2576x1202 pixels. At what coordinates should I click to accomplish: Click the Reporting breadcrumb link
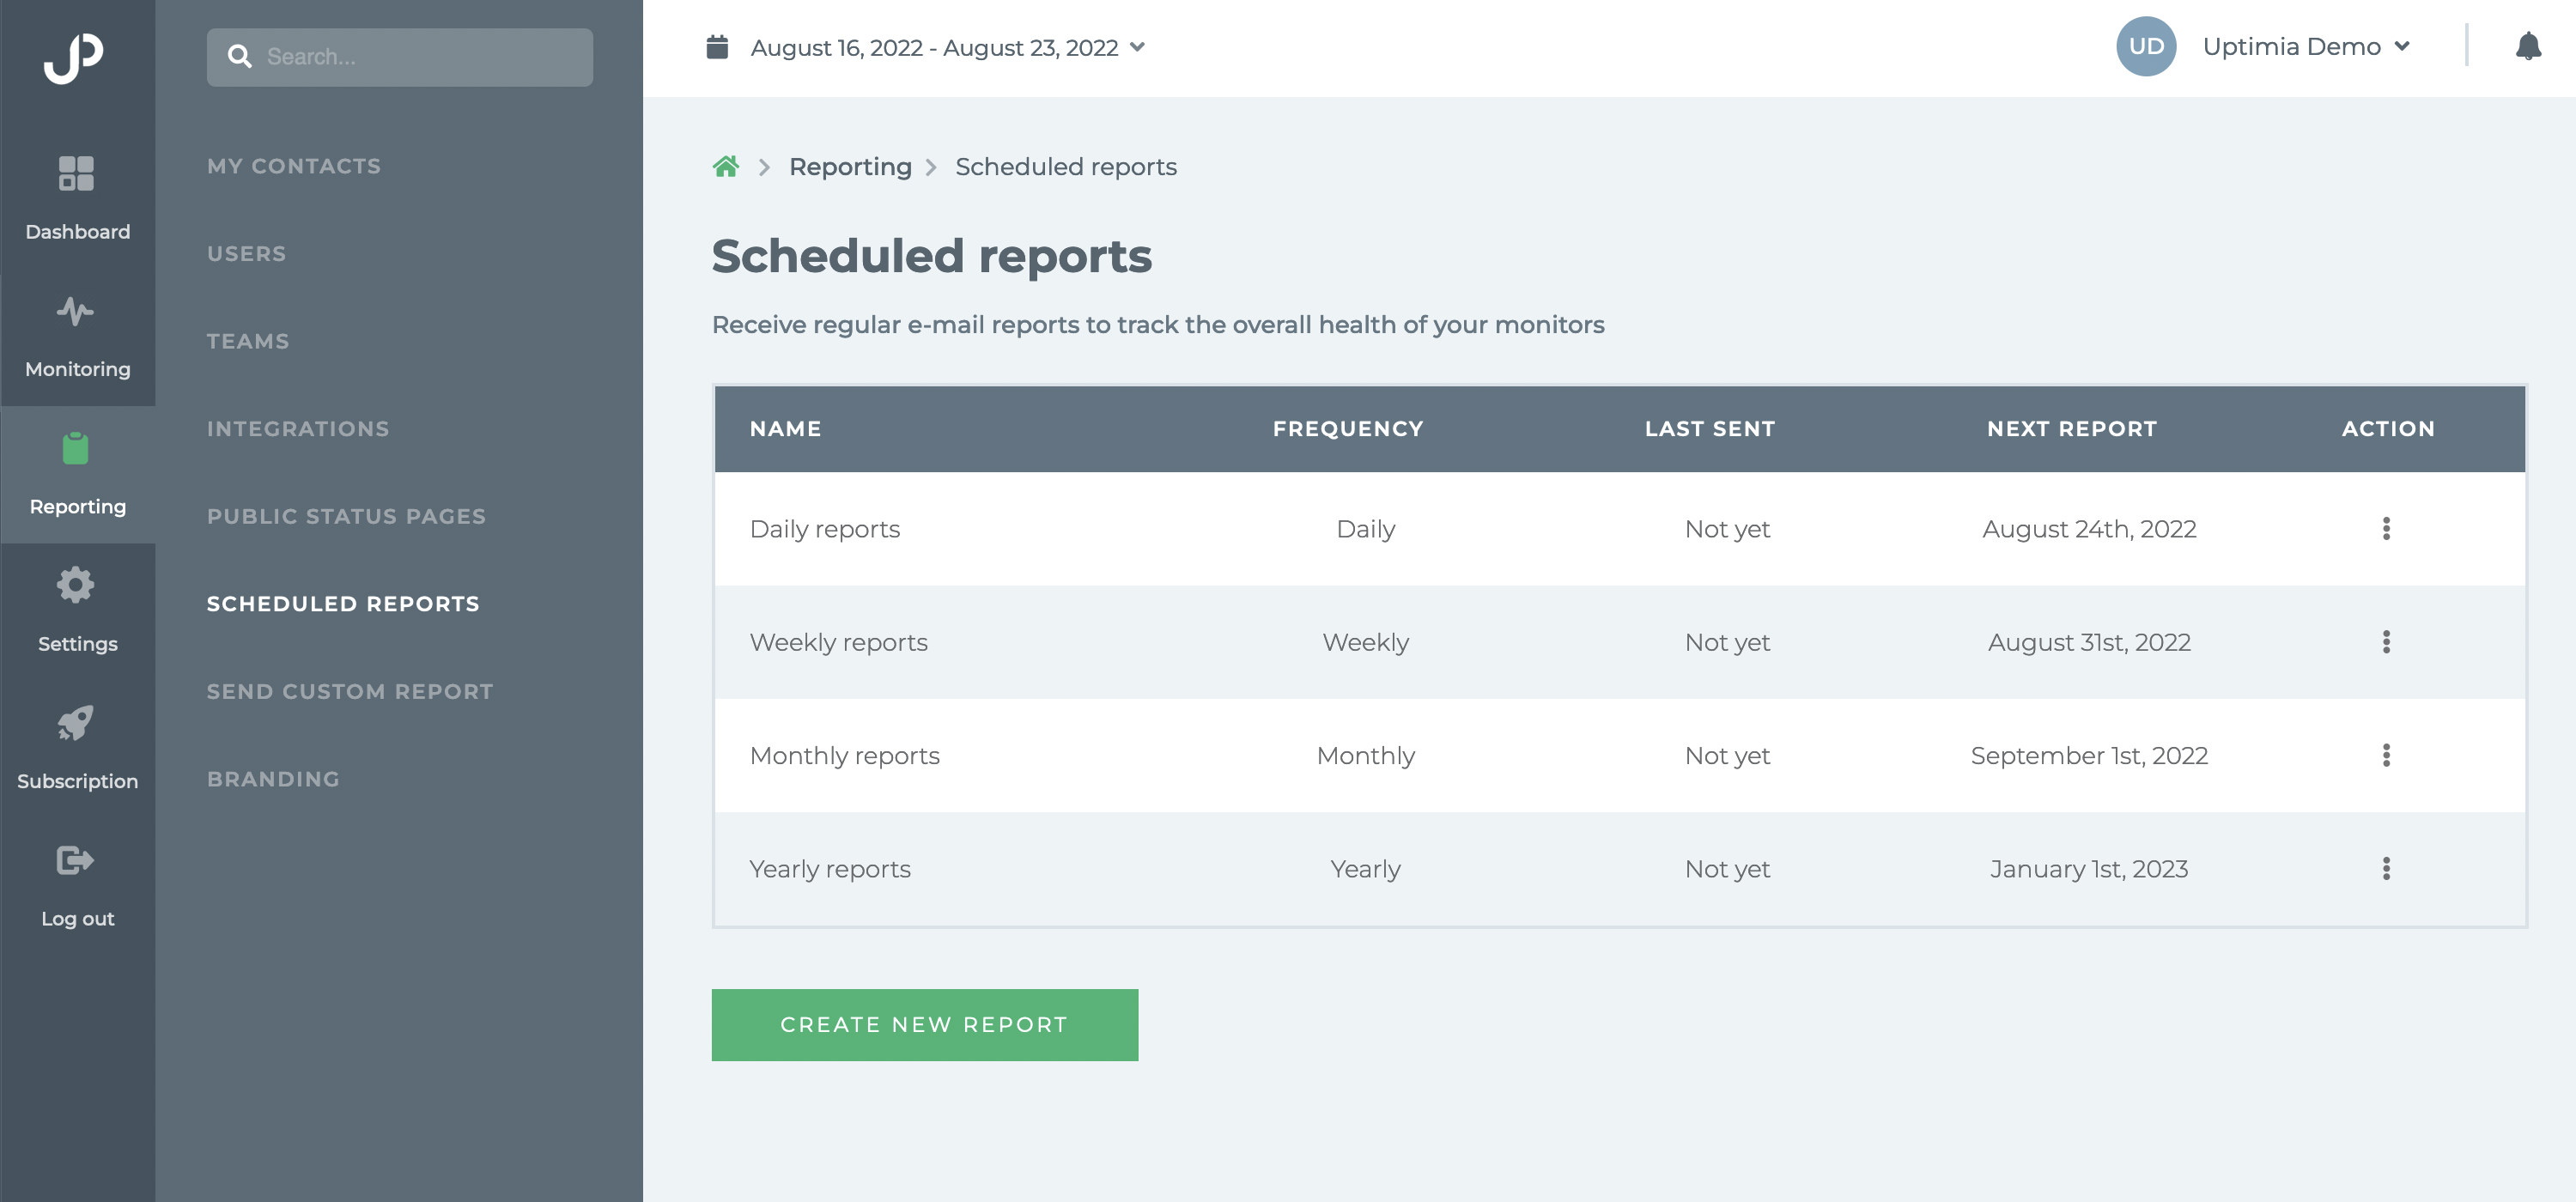(850, 166)
